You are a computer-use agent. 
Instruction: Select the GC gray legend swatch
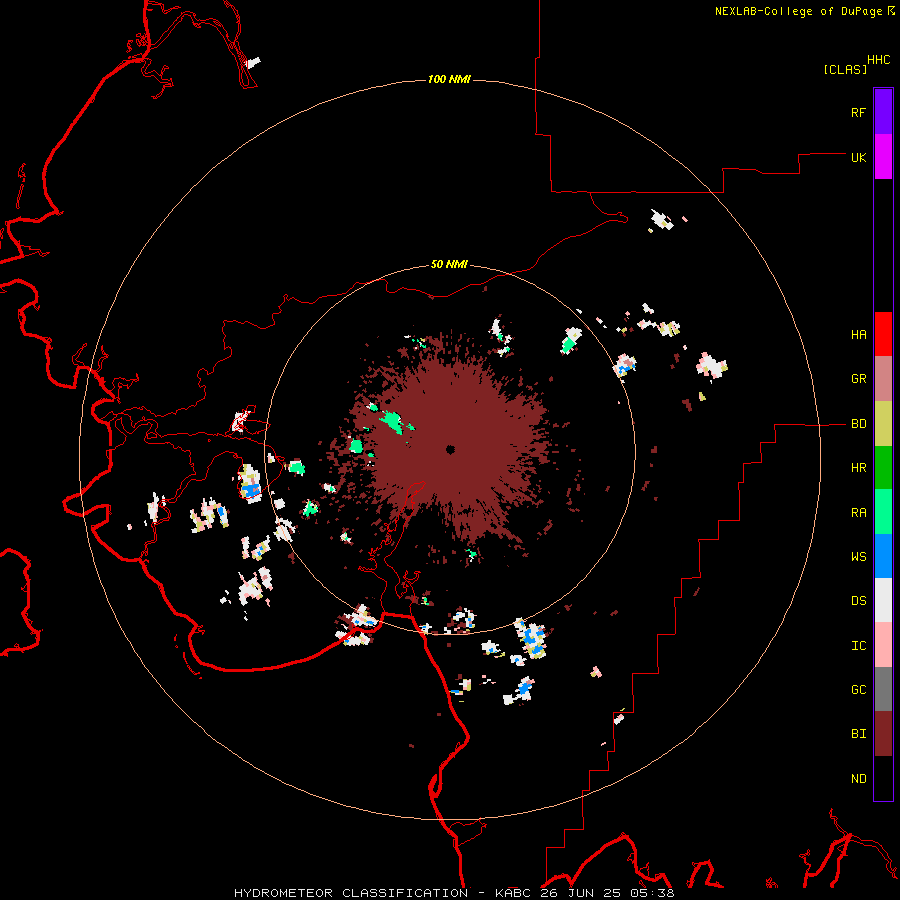tap(883, 689)
